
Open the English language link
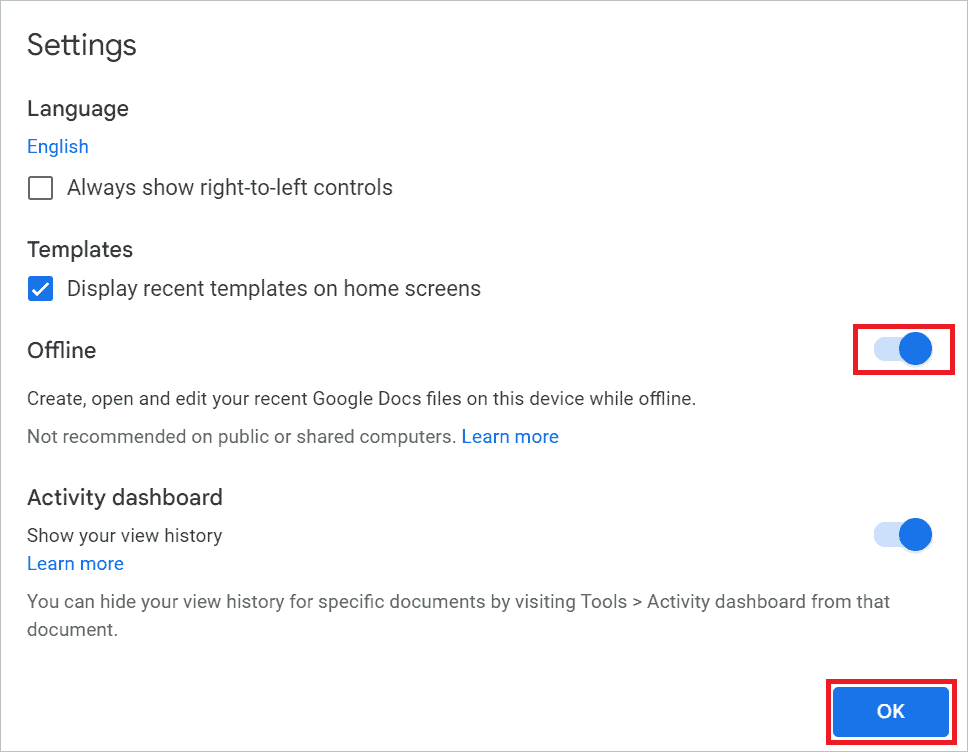tap(58, 147)
